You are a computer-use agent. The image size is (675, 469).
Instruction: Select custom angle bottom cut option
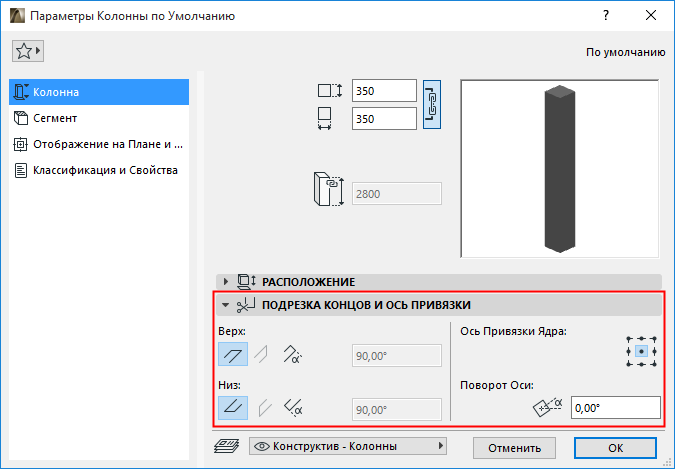click(293, 408)
